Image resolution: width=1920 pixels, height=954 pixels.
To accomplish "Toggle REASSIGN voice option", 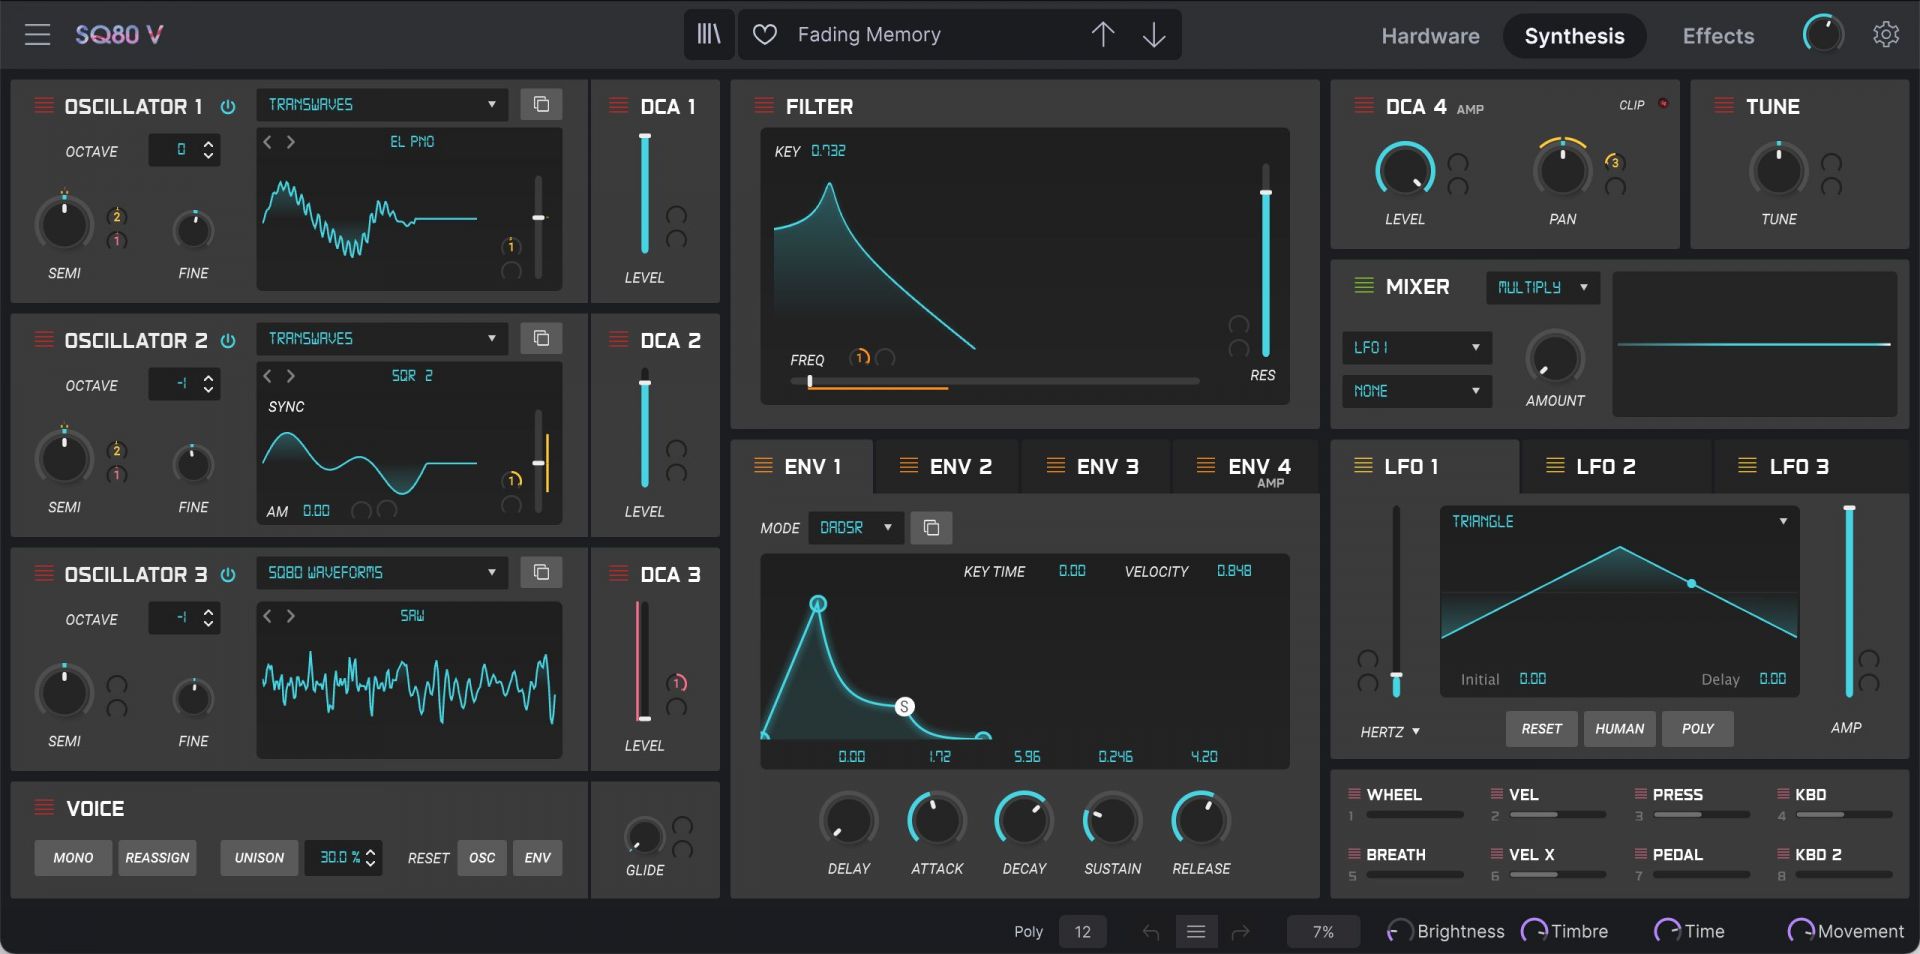I will pyautogui.click(x=157, y=858).
